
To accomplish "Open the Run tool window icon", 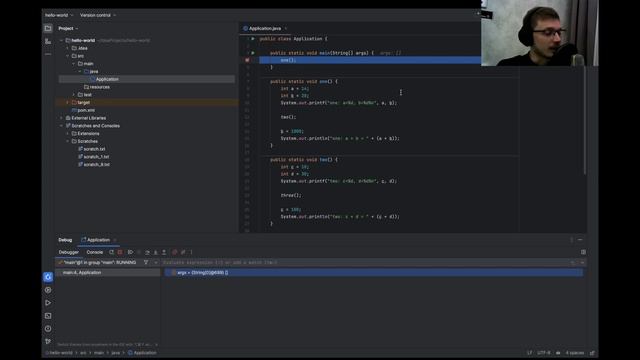I will 48,303.
